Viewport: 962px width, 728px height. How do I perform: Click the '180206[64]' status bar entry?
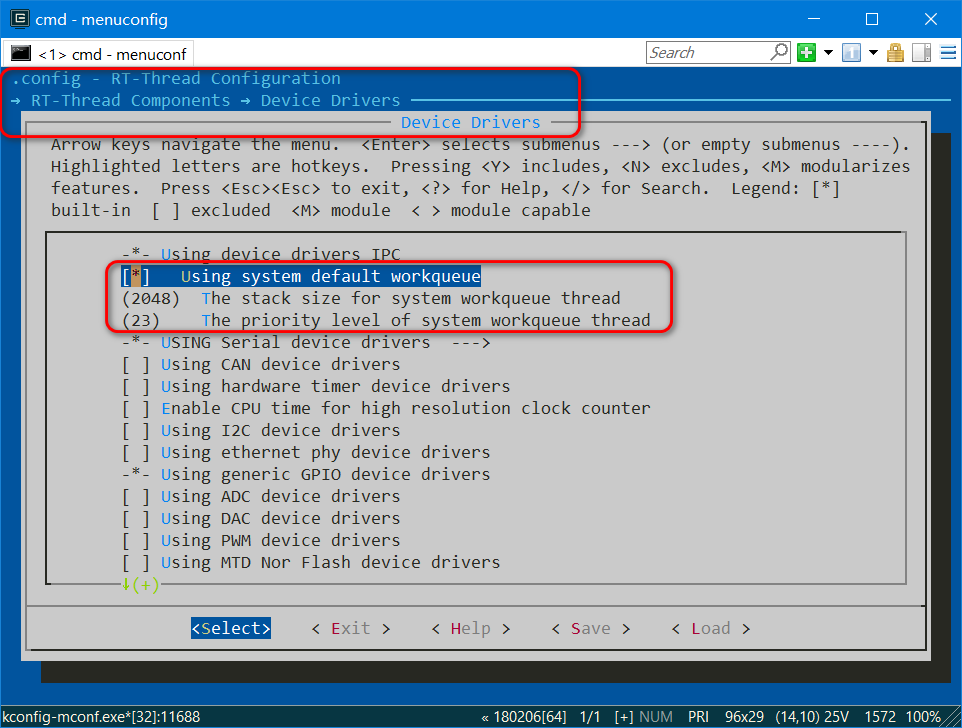pos(530,716)
